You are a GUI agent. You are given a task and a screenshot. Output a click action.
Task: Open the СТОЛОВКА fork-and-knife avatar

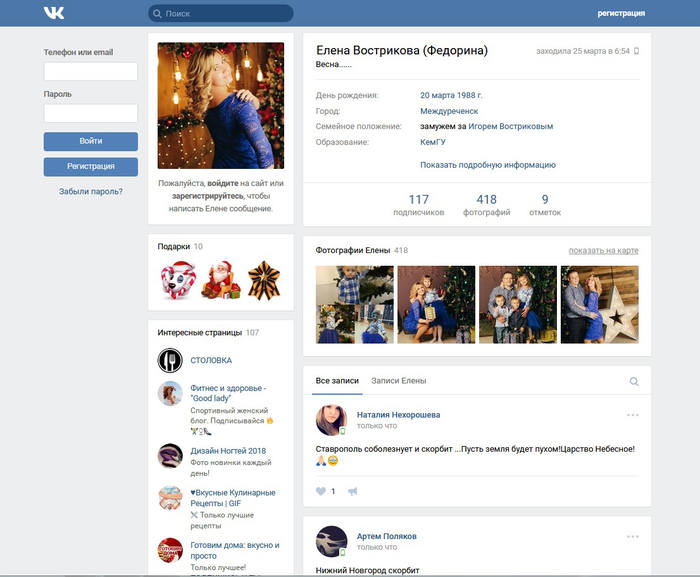click(170, 360)
